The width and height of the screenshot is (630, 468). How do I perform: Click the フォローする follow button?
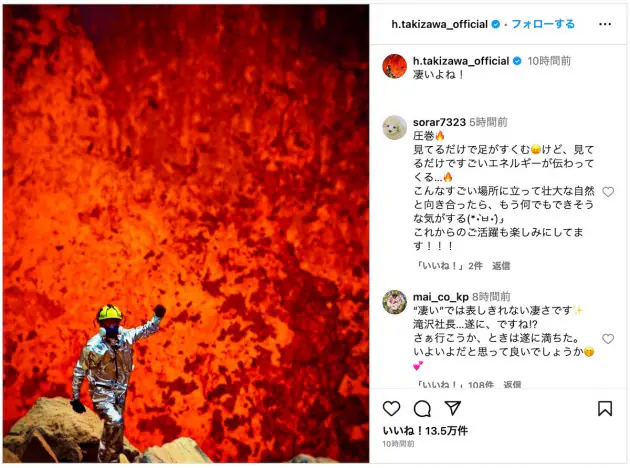click(x=543, y=24)
